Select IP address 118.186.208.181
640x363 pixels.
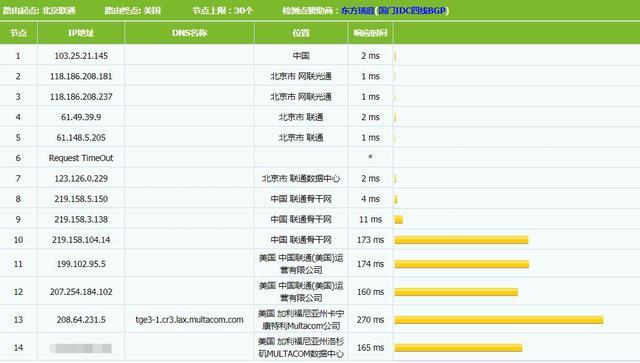coord(81,76)
